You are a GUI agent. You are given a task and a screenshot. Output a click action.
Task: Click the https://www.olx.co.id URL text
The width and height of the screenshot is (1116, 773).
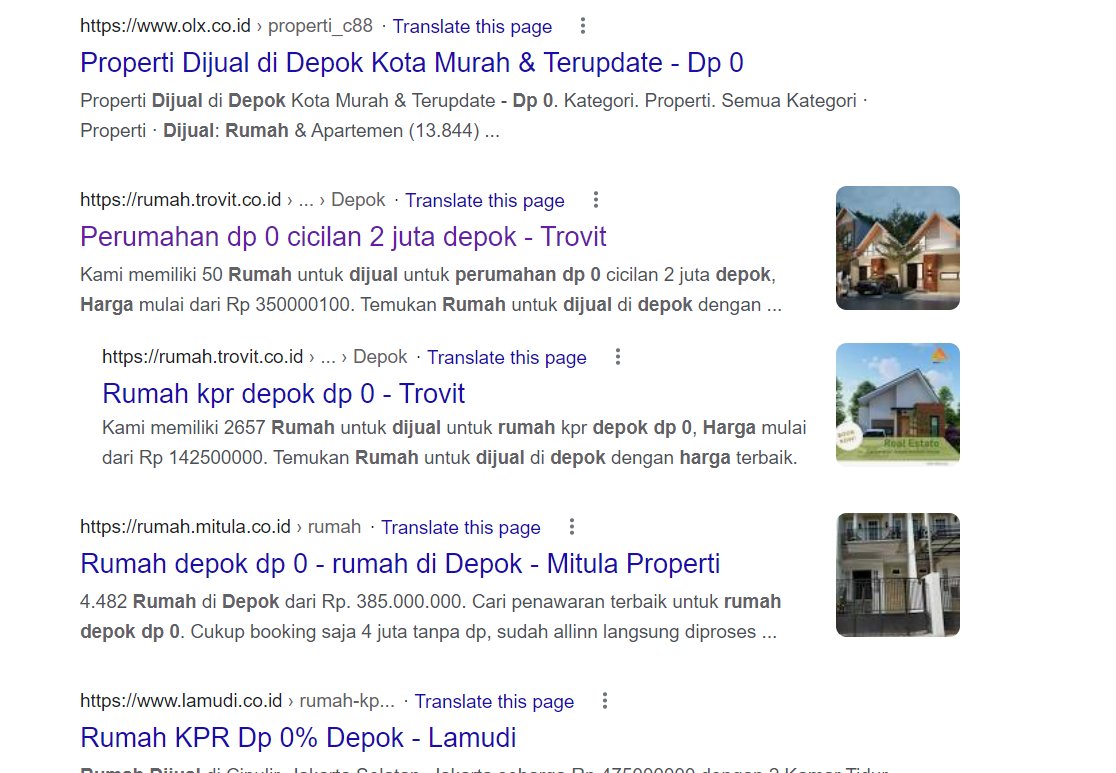click(x=165, y=26)
